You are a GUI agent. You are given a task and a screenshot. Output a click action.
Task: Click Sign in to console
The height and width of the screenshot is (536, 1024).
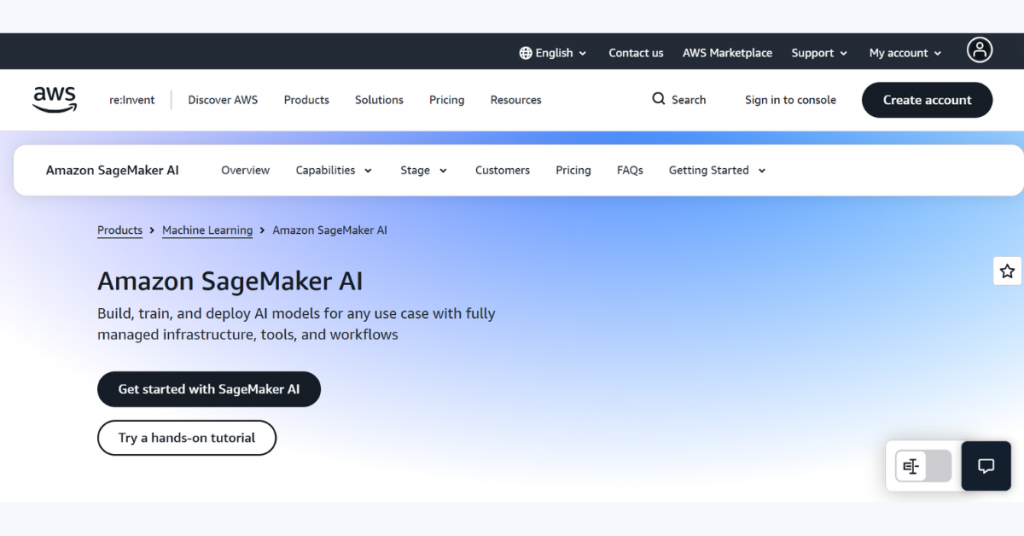point(790,100)
